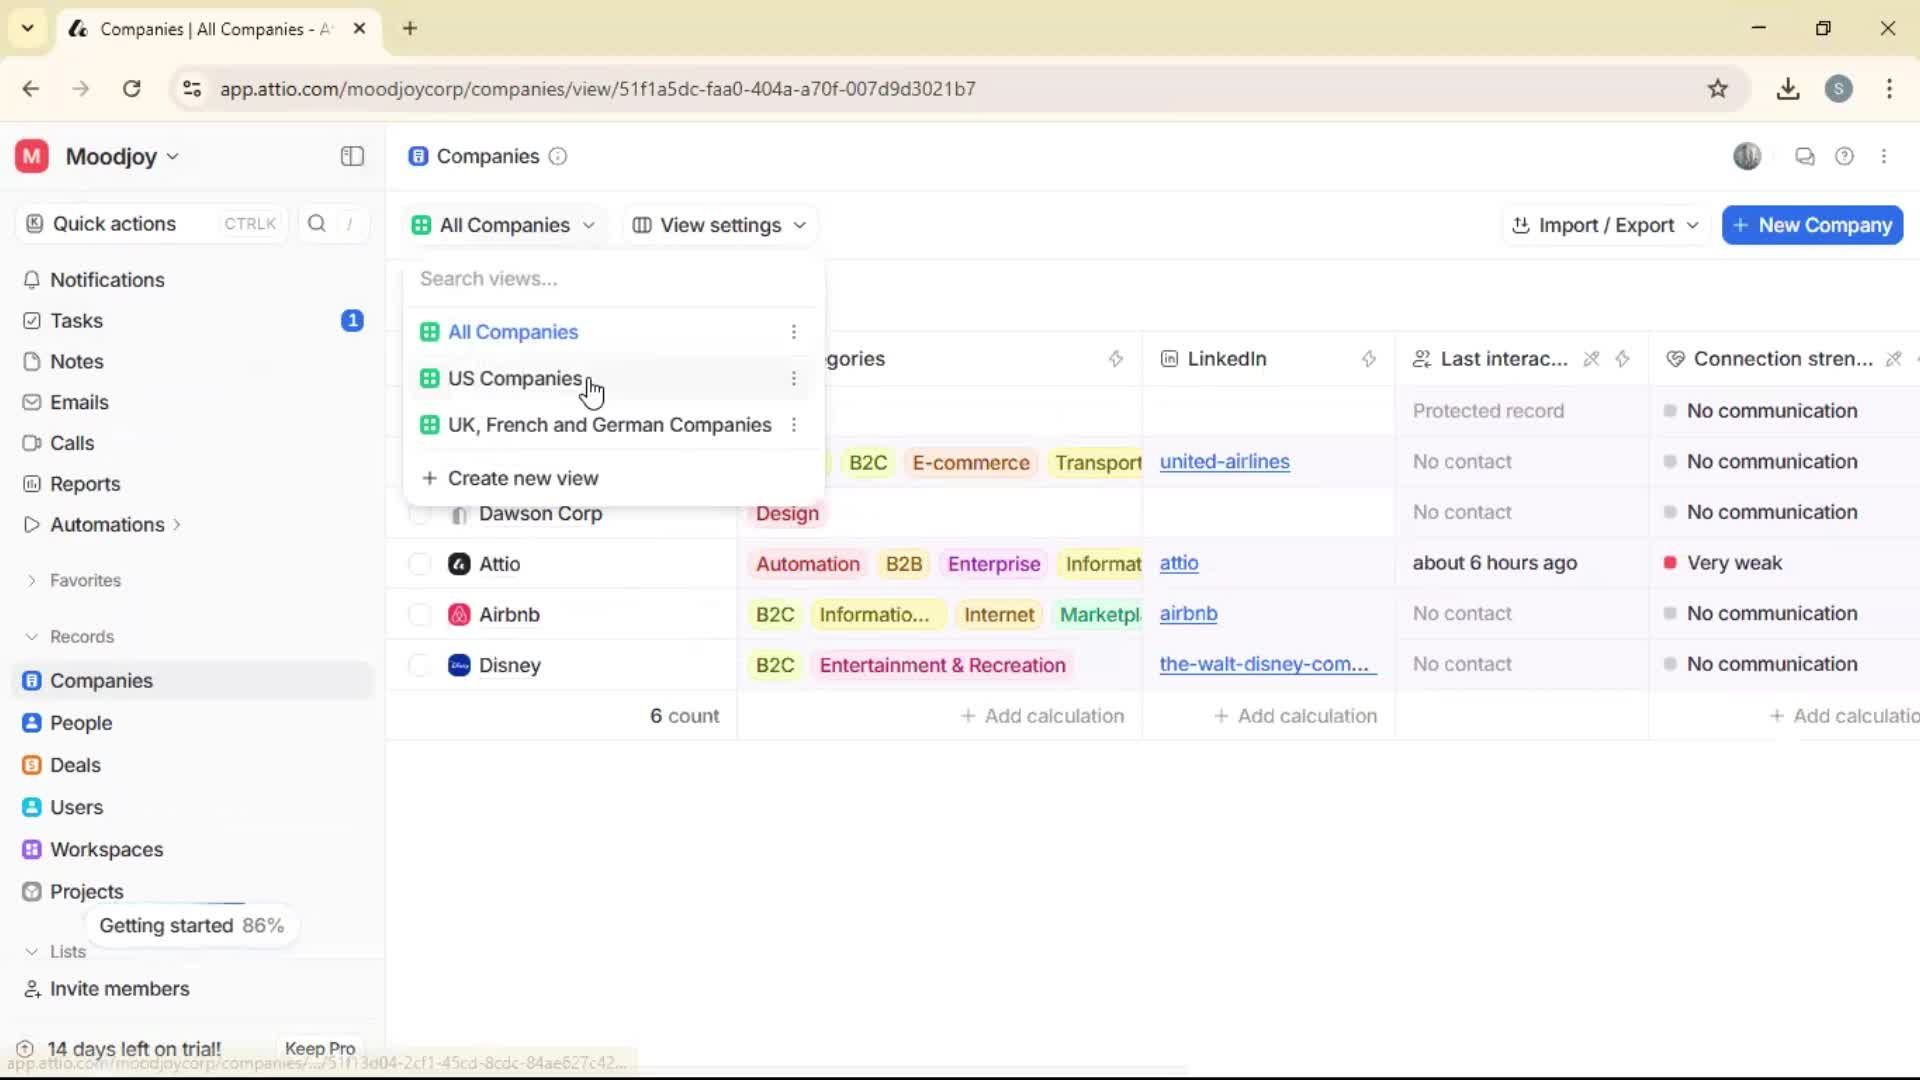1920x1080 pixels.
Task: Open the airbnb LinkedIn link
Action: point(1188,614)
